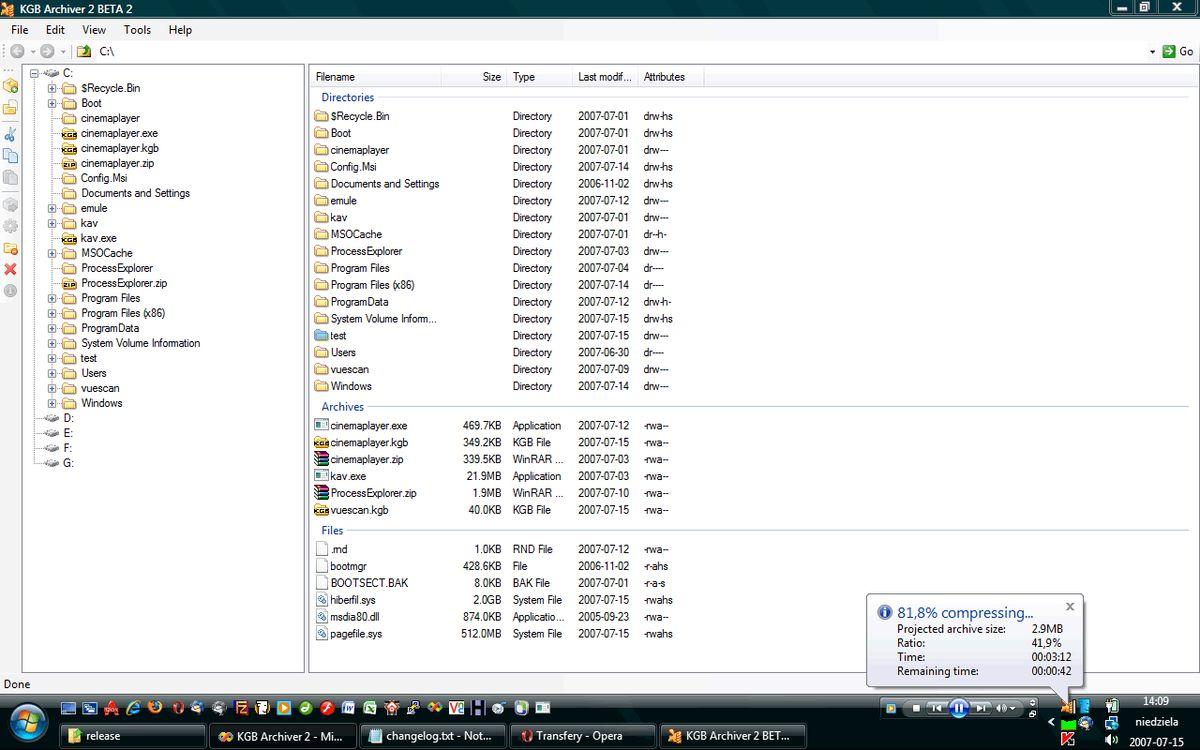1200x750 pixels.
Task: Sort by the Attributes column header
Action: click(x=670, y=77)
